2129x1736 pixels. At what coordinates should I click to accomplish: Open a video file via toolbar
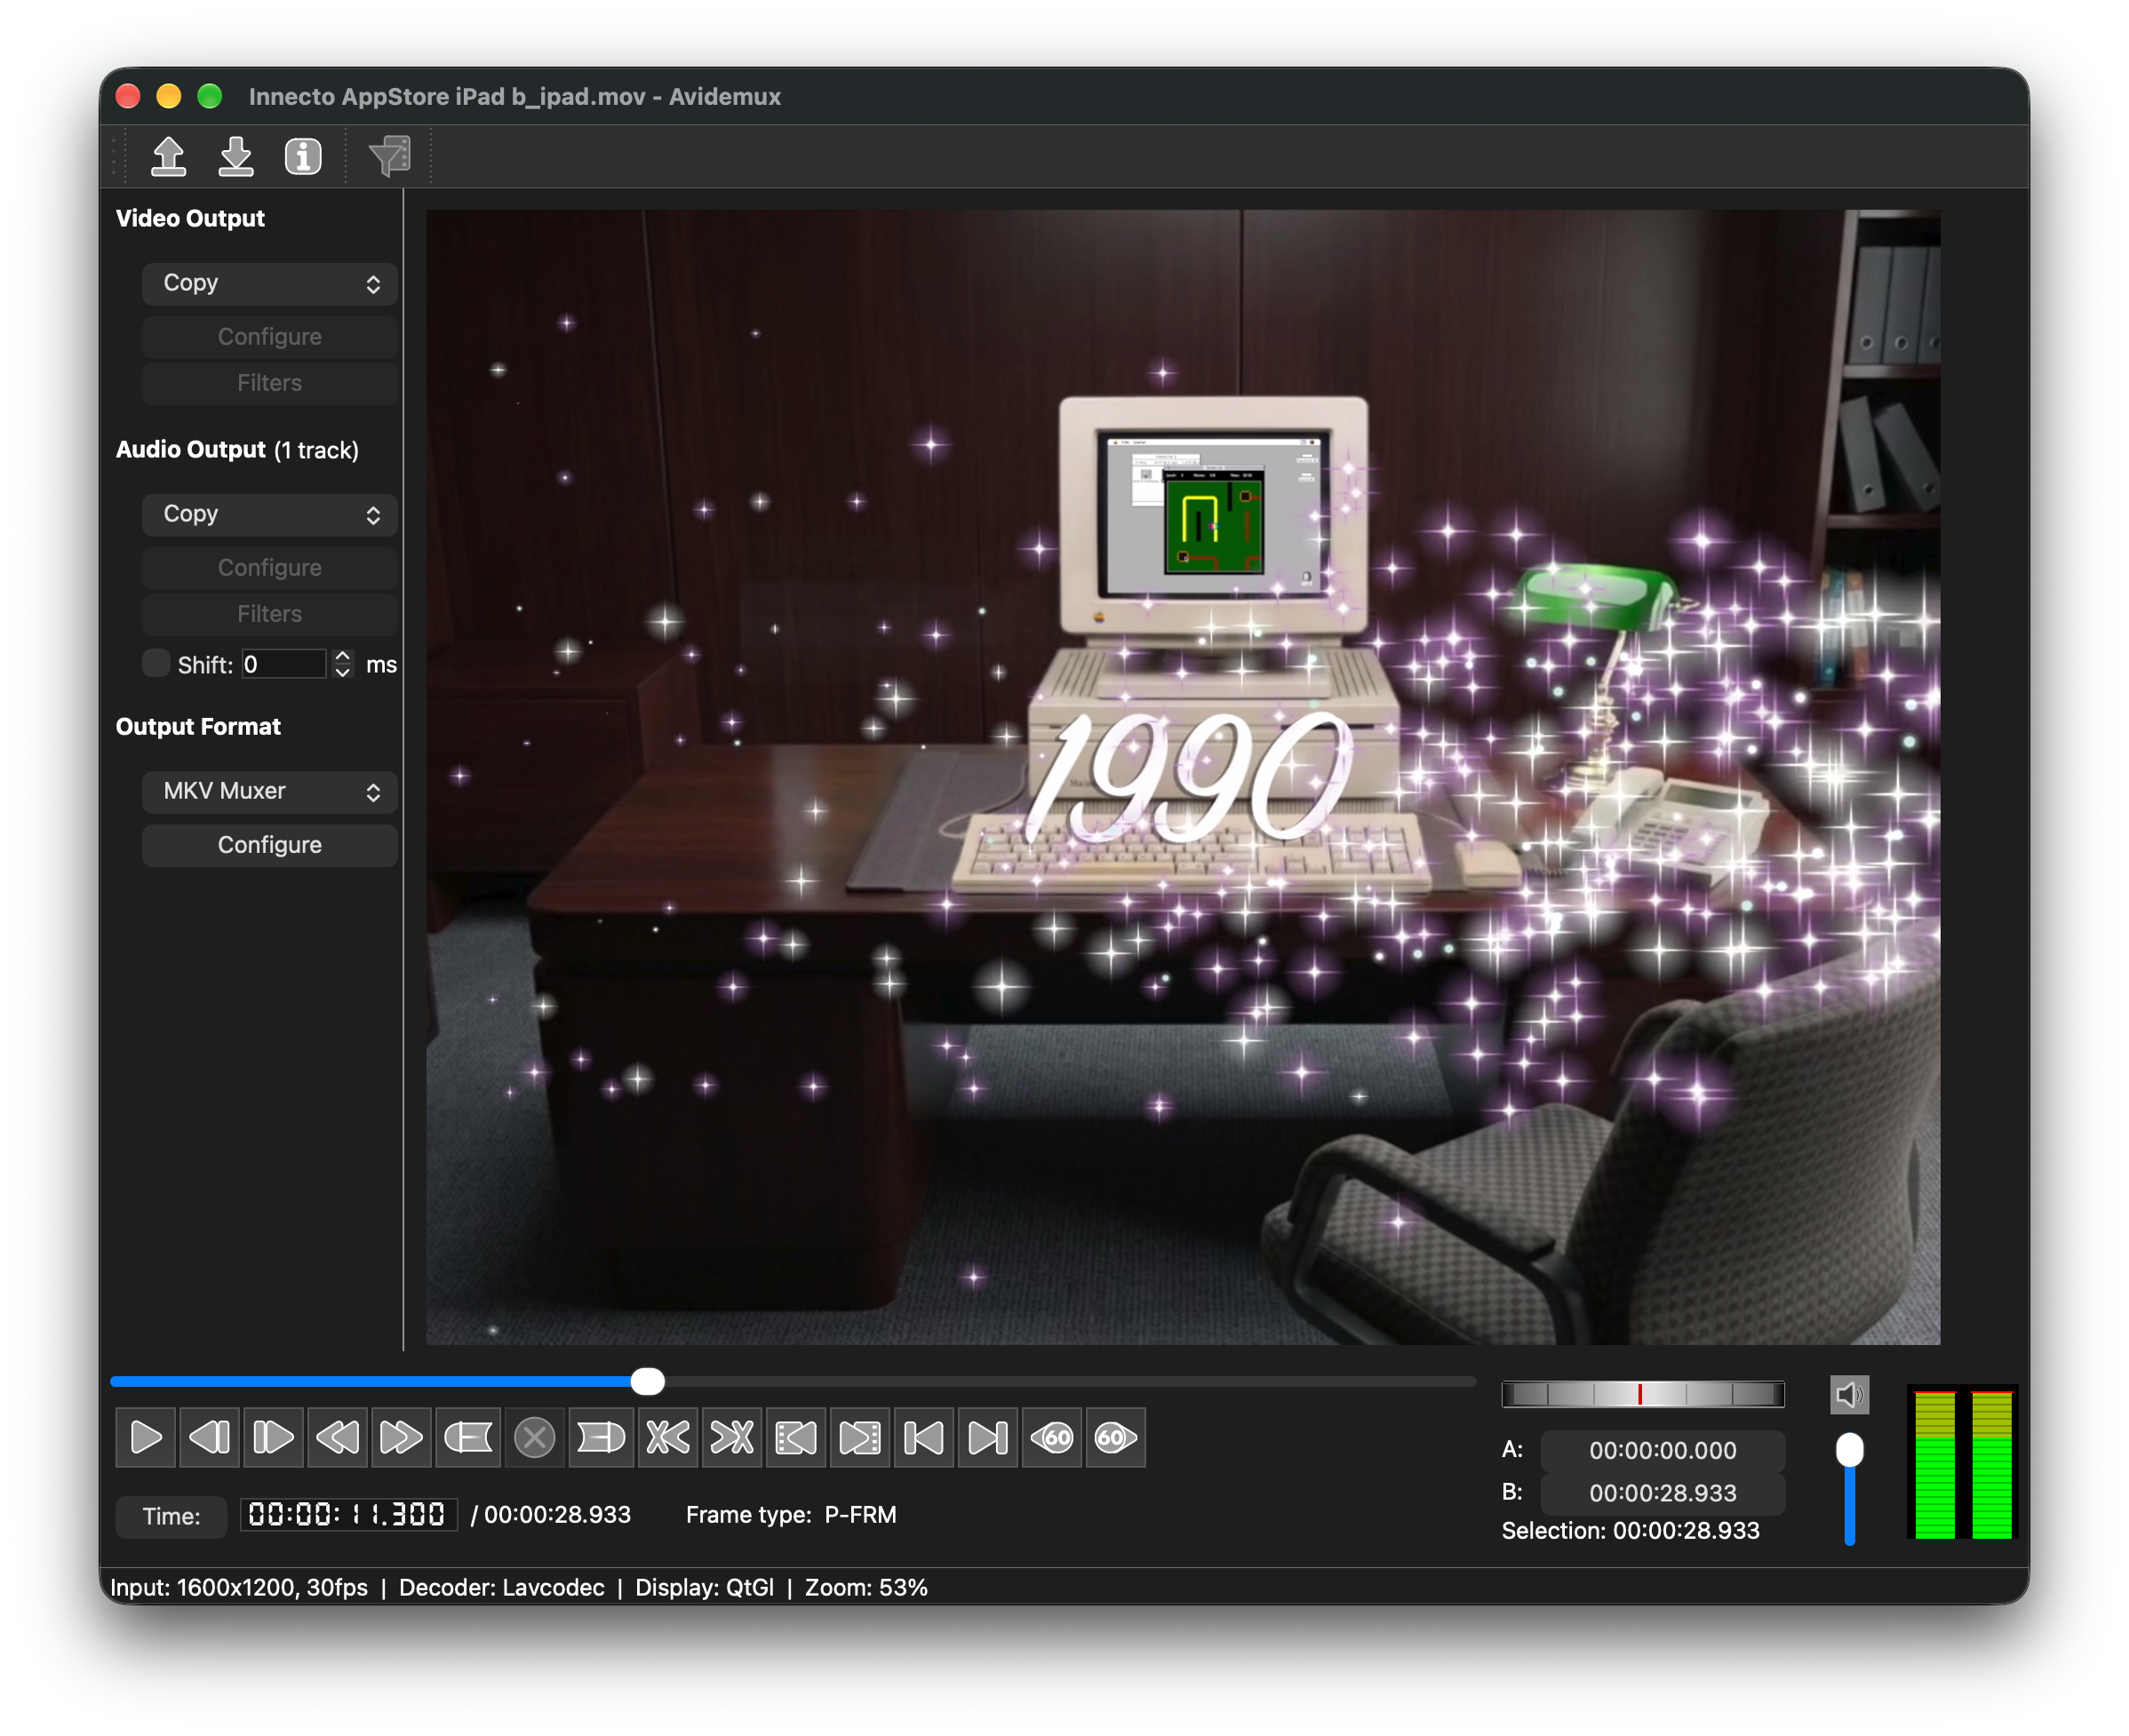point(168,157)
